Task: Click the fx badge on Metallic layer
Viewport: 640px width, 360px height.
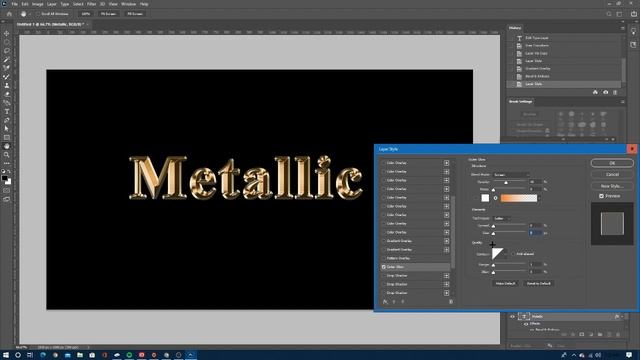Action: click(x=617, y=316)
